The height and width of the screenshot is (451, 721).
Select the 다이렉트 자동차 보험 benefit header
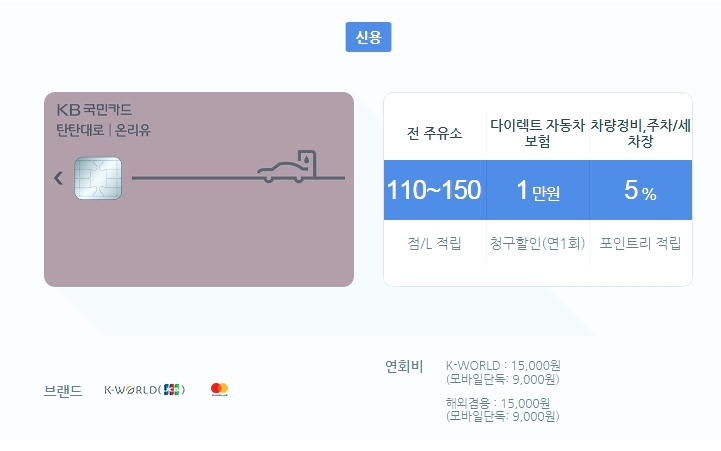pyautogui.click(x=538, y=133)
